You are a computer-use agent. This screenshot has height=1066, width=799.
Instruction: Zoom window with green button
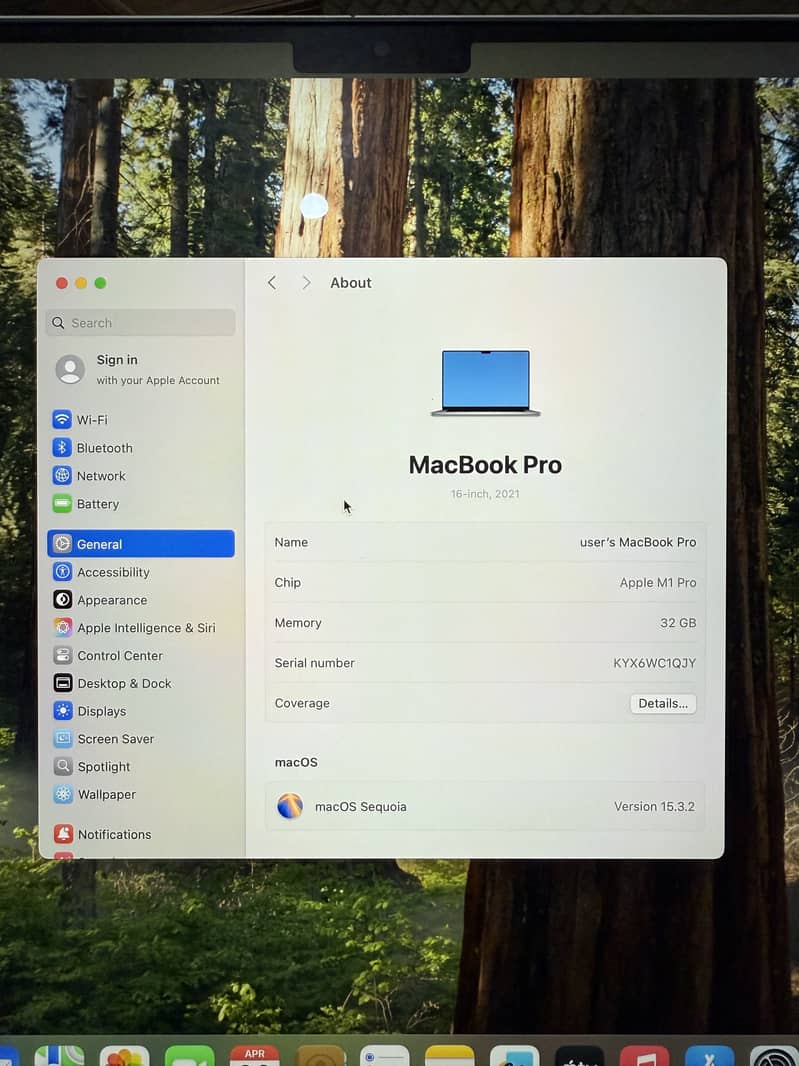coord(101,283)
